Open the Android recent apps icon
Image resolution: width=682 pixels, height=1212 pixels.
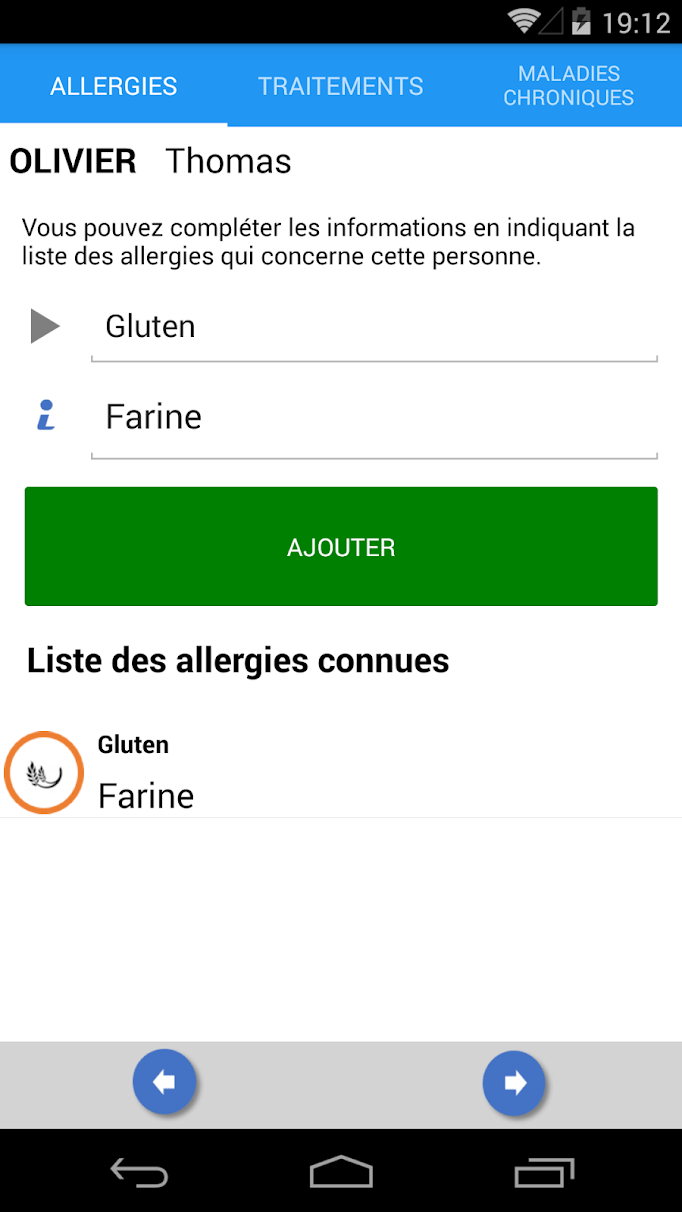(544, 1171)
